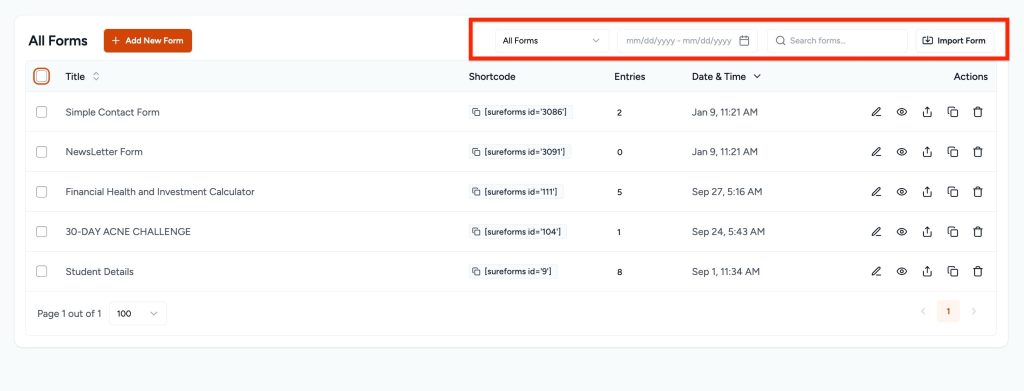Preview the Student Details form
Viewport: 1024px width, 391px height.
click(902, 272)
